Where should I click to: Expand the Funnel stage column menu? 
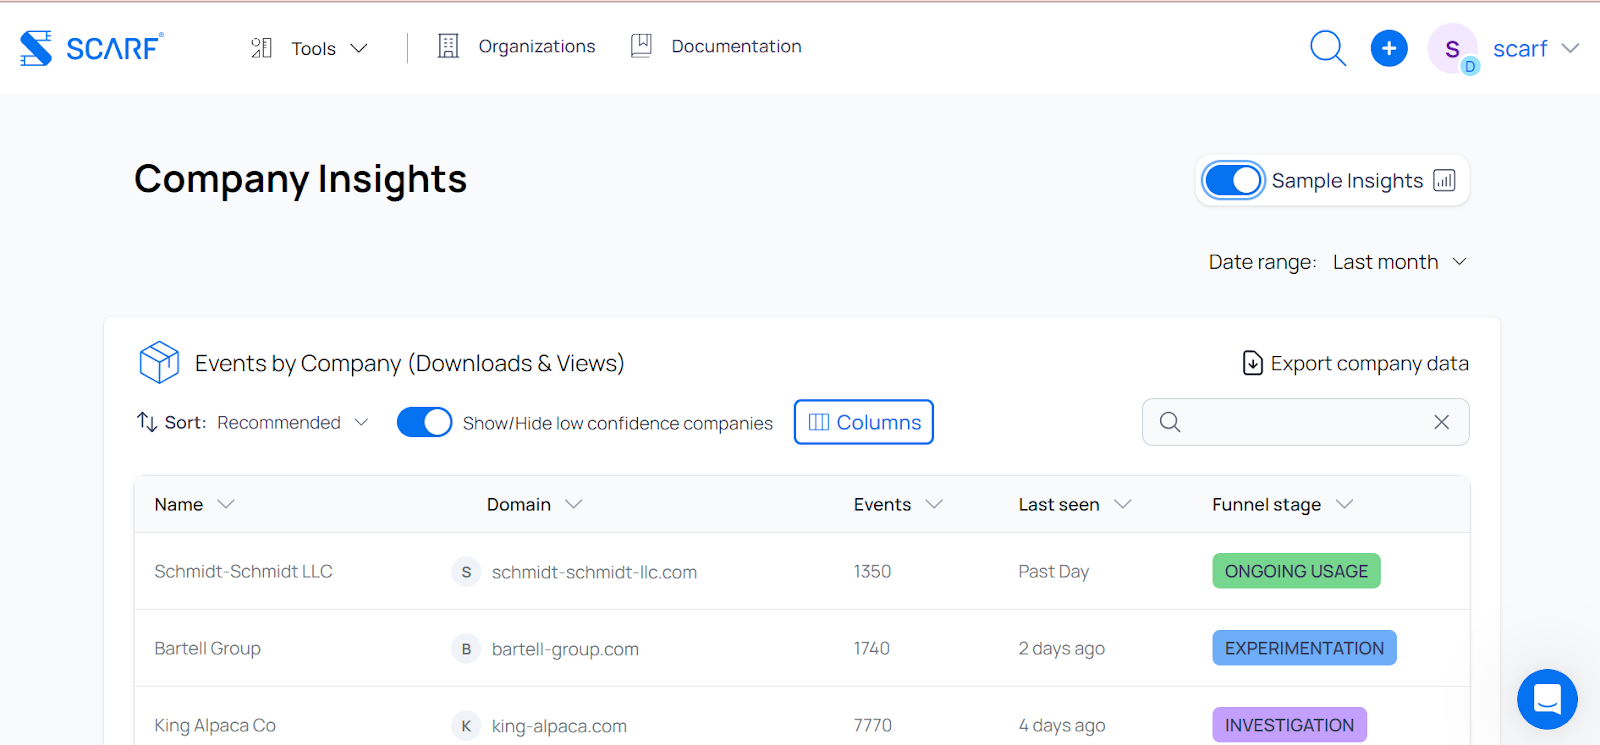[x=1344, y=504]
